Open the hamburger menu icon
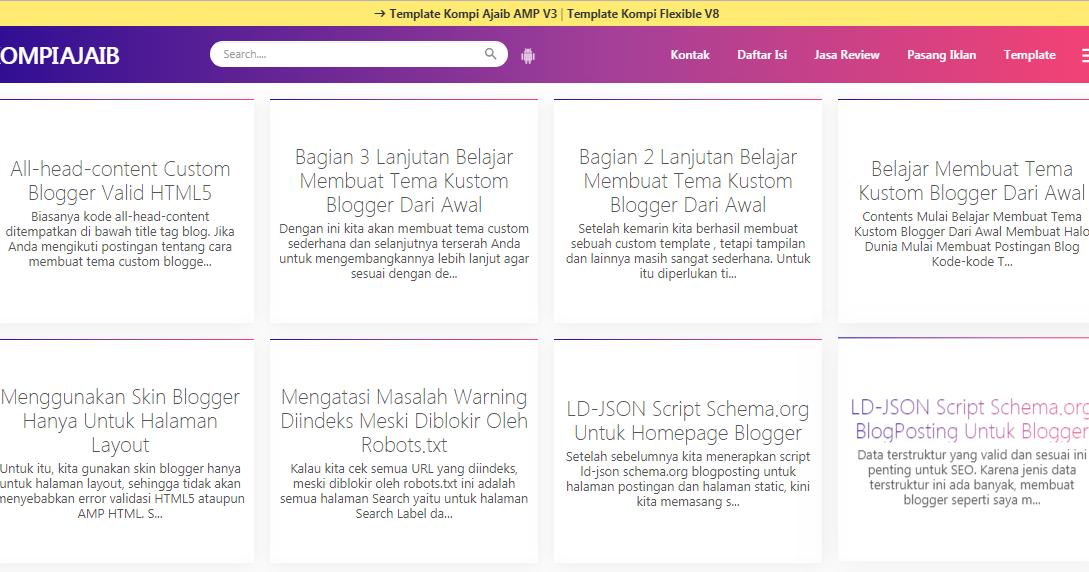The width and height of the screenshot is (1089, 572). (1085, 55)
